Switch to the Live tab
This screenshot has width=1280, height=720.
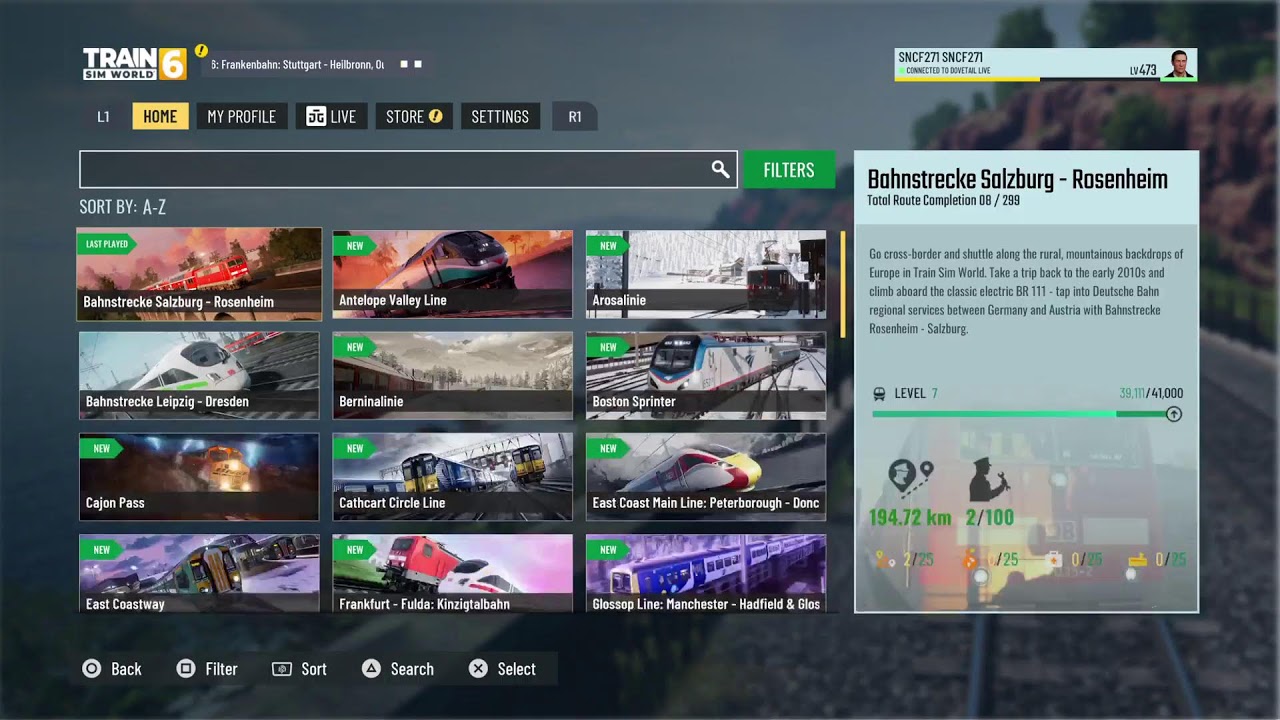coord(332,116)
